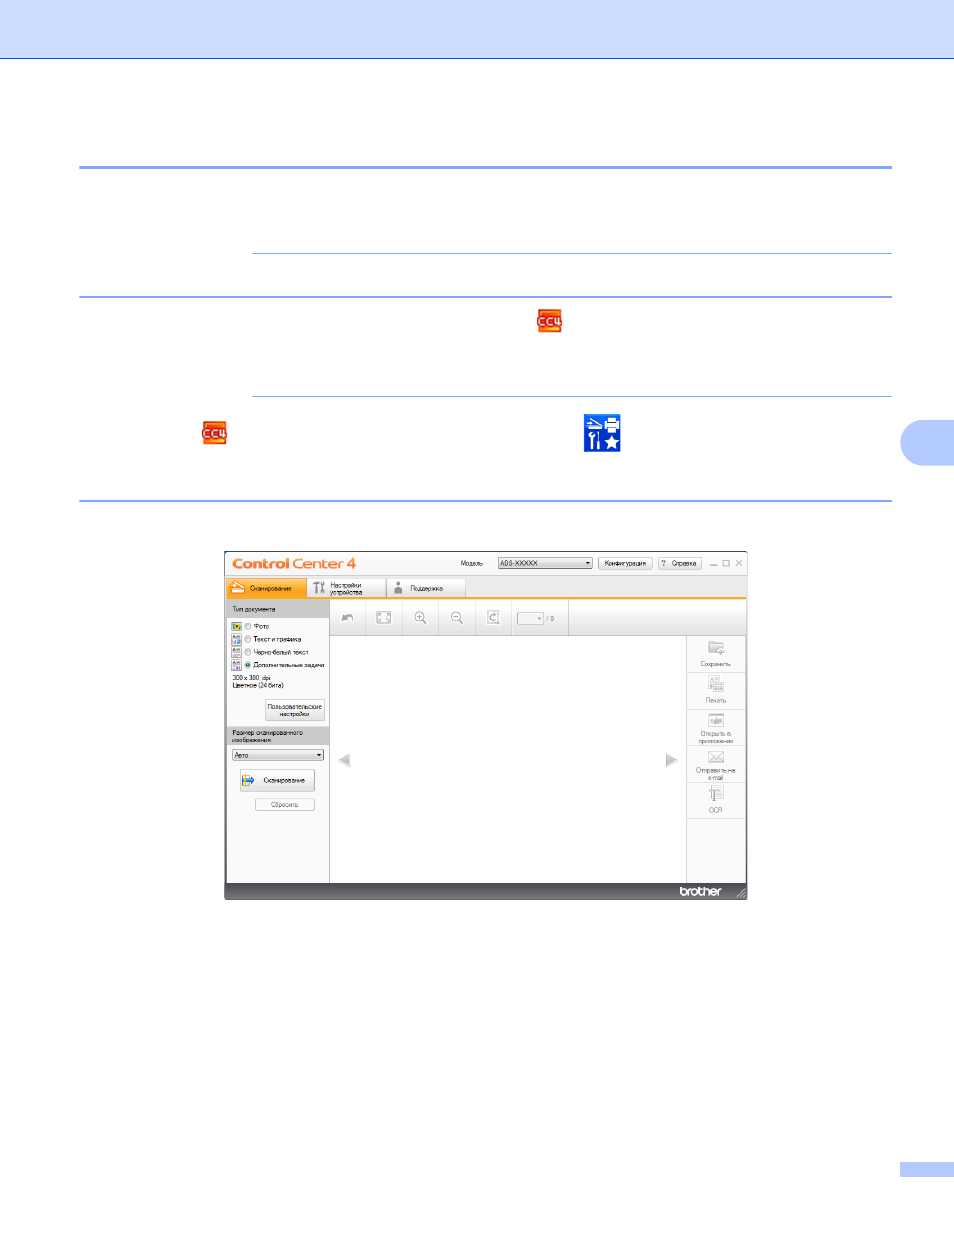Image resolution: width=954 pixels, height=1235 pixels.
Task: Switch to the Настройки устройства tab
Action: pyautogui.click(x=346, y=588)
